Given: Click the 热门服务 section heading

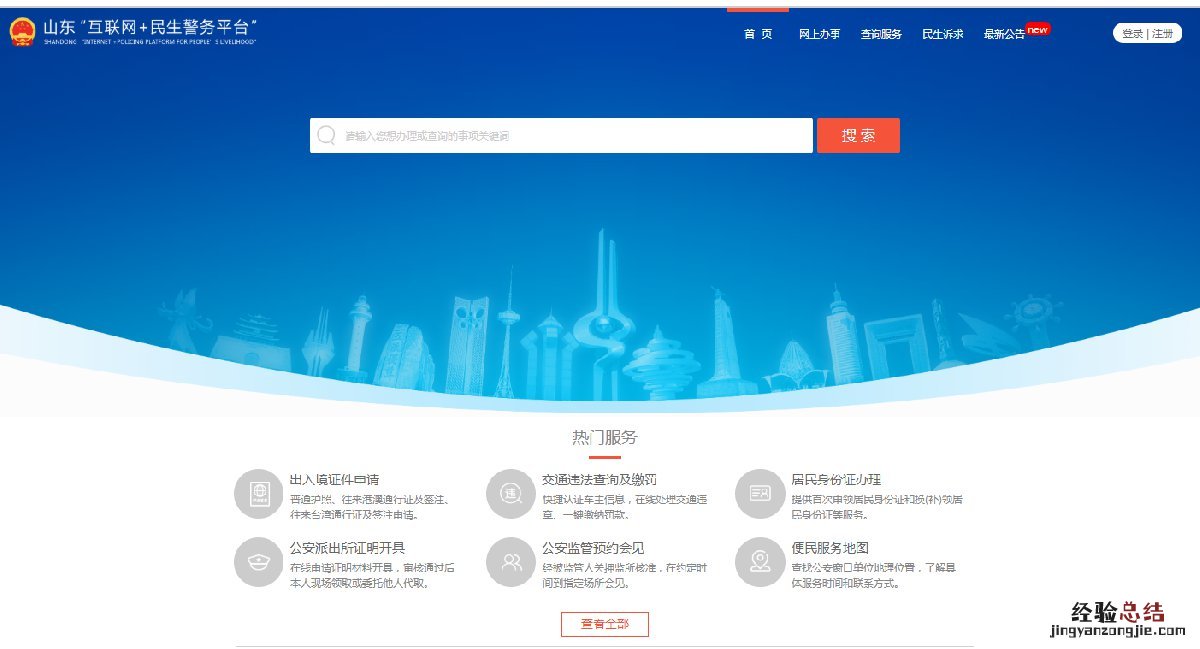Looking at the screenshot, I should click(604, 438).
